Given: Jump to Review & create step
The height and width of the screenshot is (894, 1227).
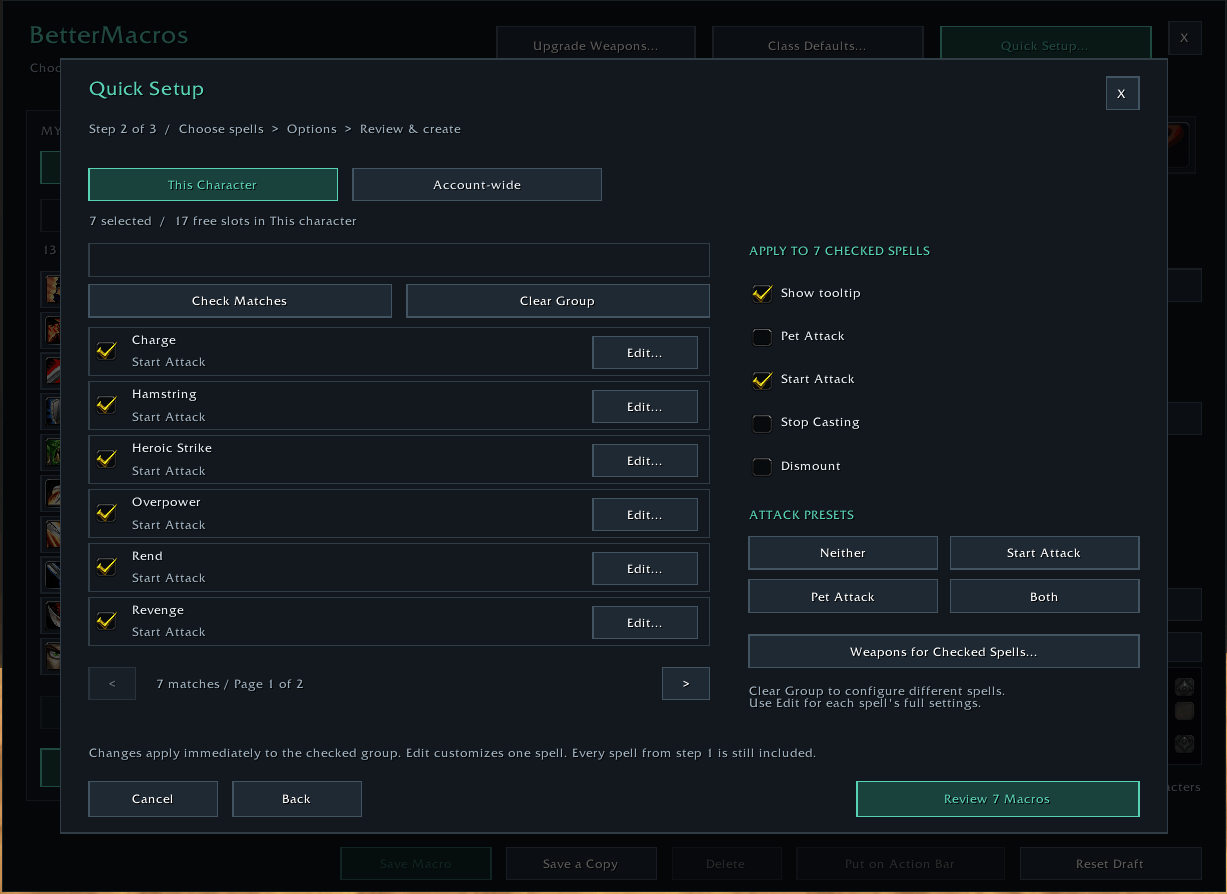Looking at the screenshot, I should point(410,129).
